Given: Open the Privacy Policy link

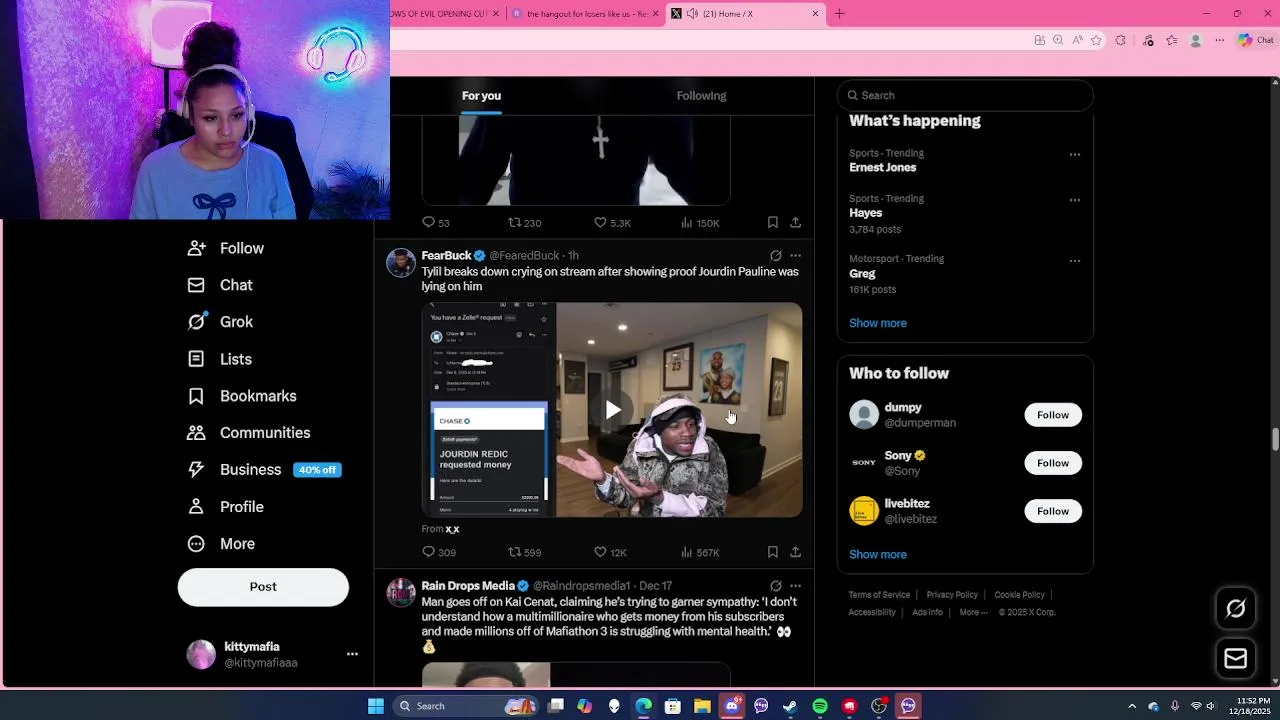Looking at the screenshot, I should [x=952, y=595].
